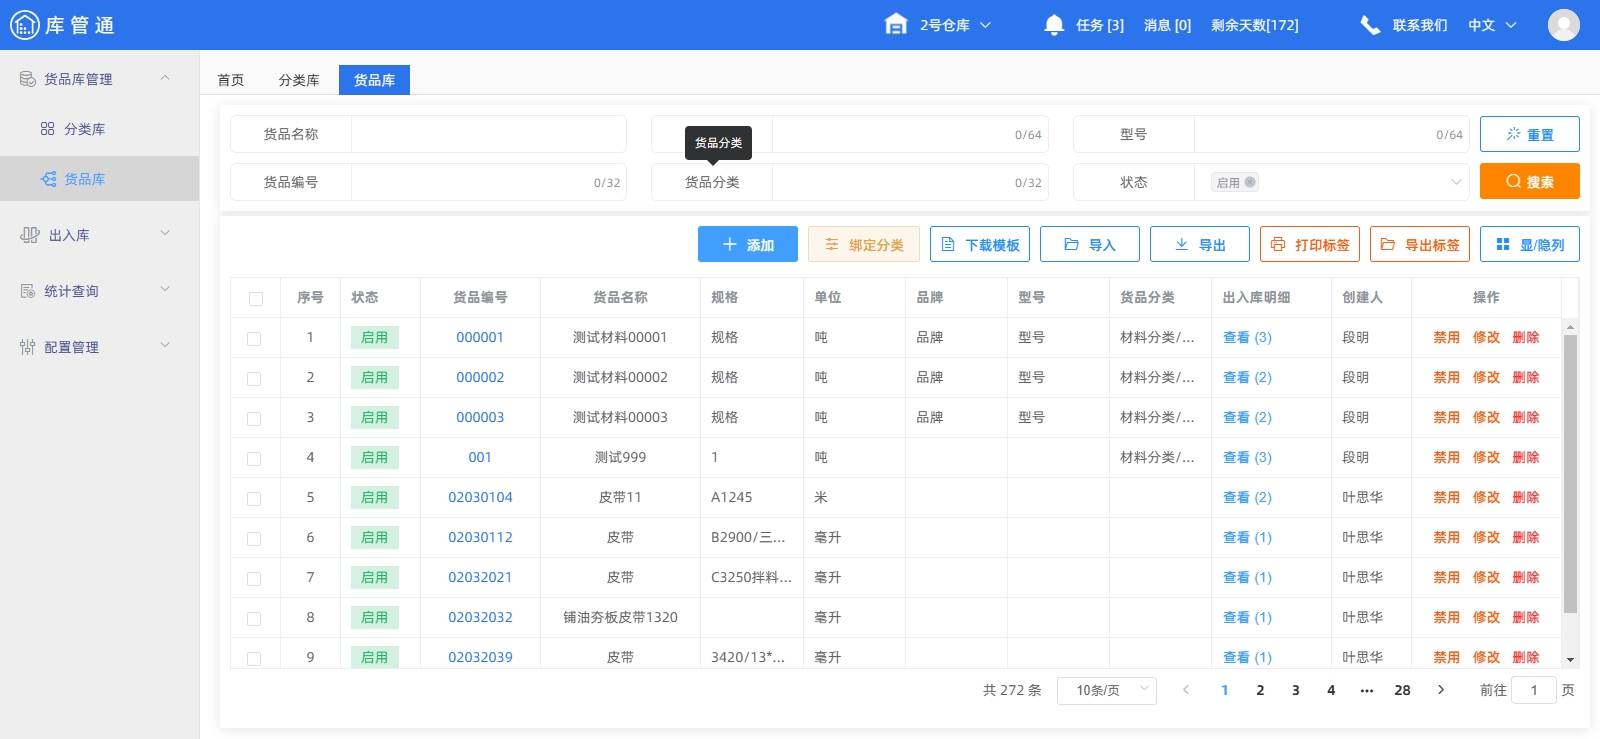Switch to the 首页 tab

click(x=231, y=80)
